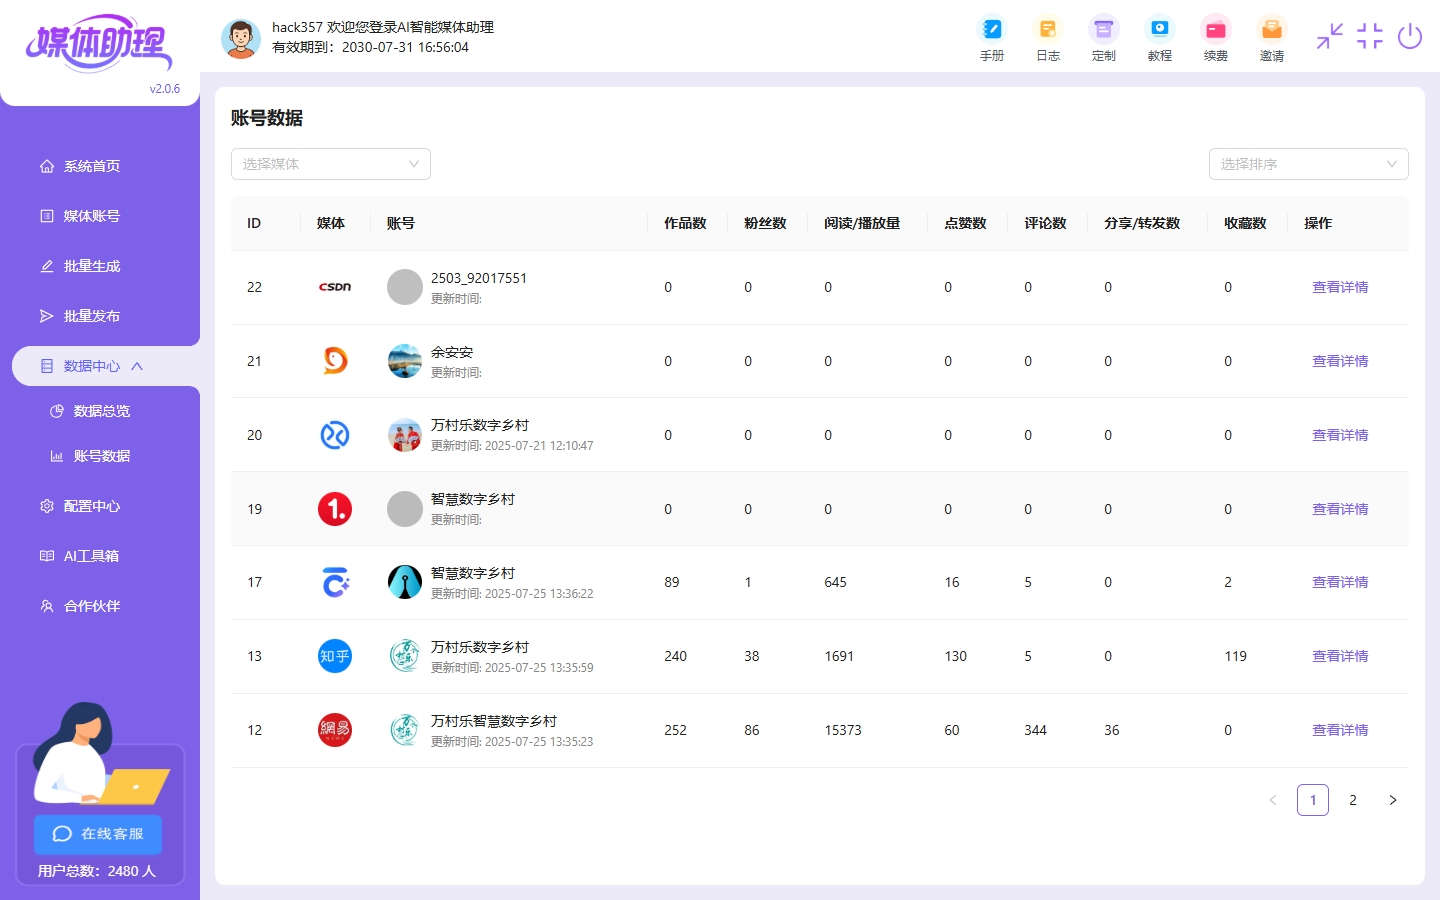Viewport: 1440px width, 900px height.
Task: Open the 手册 manual icon
Action: (991, 30)
